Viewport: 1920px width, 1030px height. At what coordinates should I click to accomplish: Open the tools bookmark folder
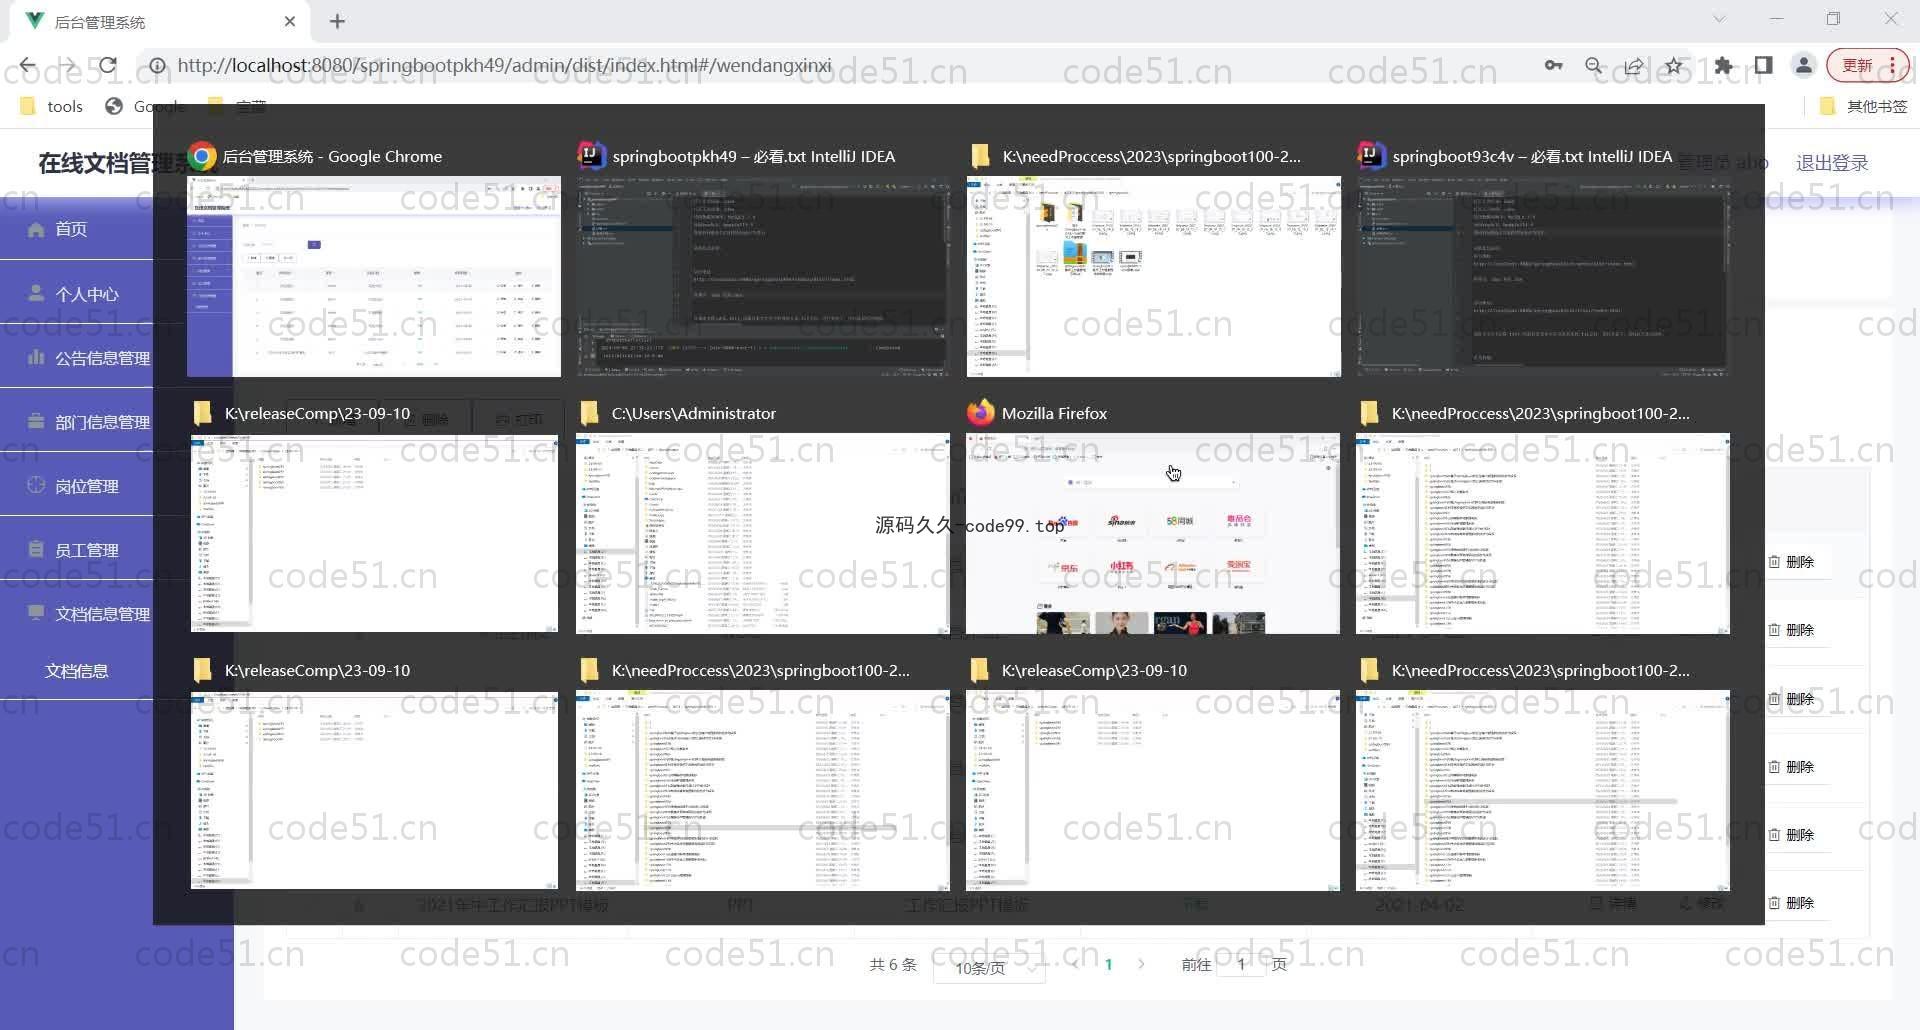(52, 106)
